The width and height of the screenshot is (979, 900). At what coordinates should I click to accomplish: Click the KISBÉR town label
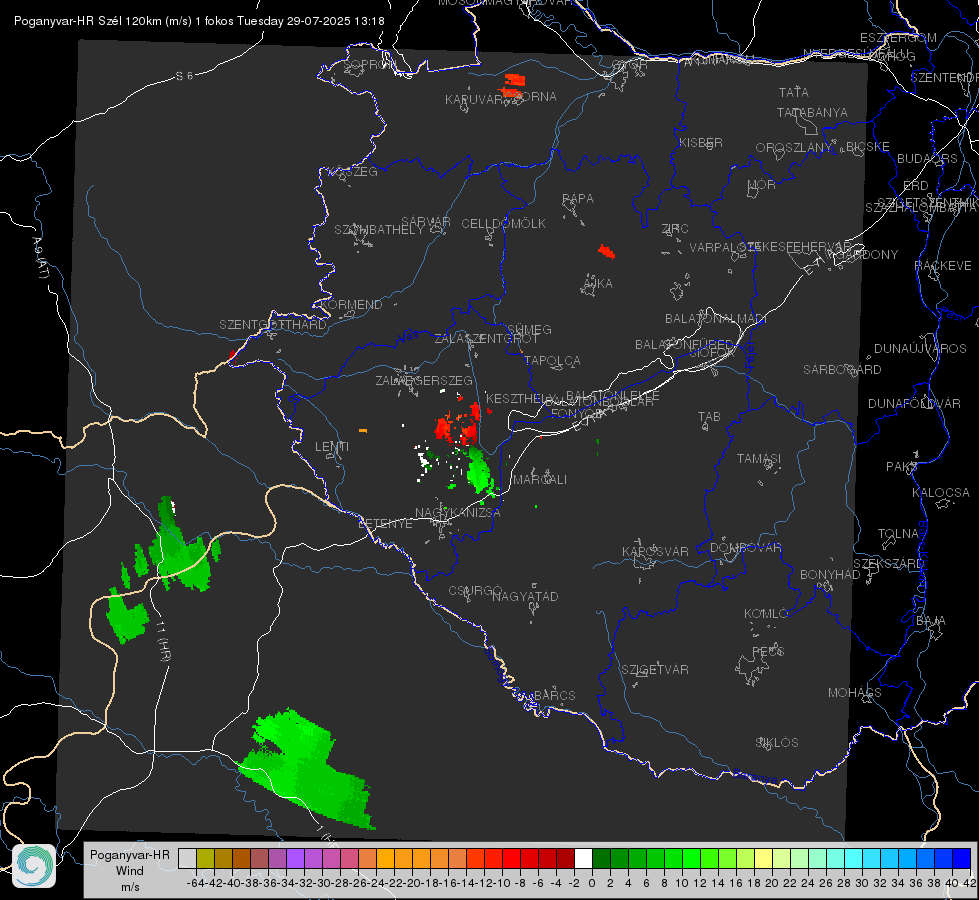[701, 143]
